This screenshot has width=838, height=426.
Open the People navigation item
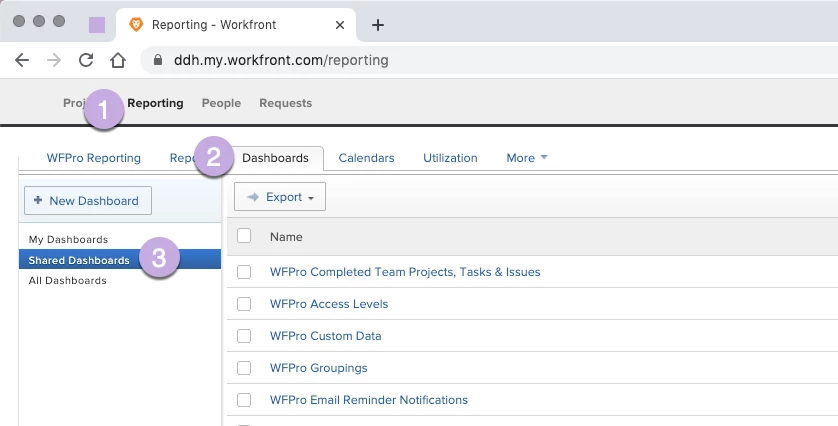click(x=221, y=103)
